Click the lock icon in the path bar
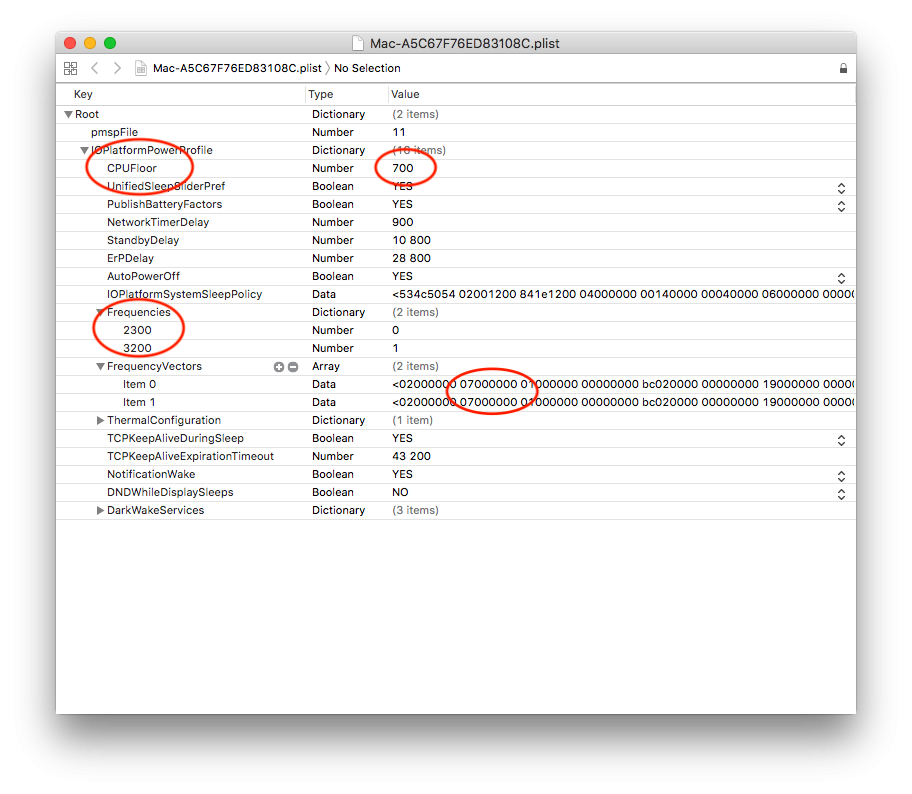The width and height of the screenshot is (912, 794). click(843, 68)
